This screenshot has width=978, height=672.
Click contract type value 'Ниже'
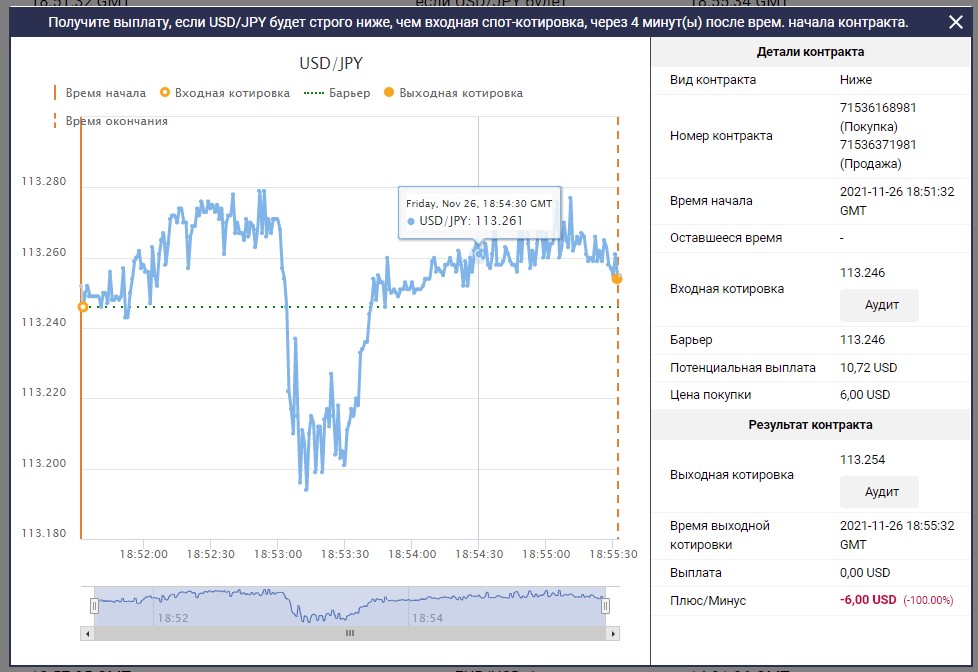(856, 80)
